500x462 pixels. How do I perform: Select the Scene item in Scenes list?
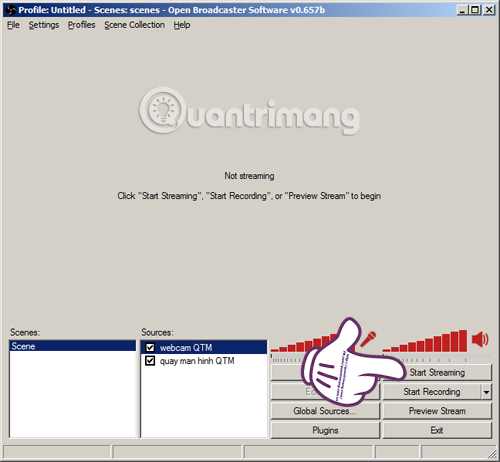[x=73, y=346]
